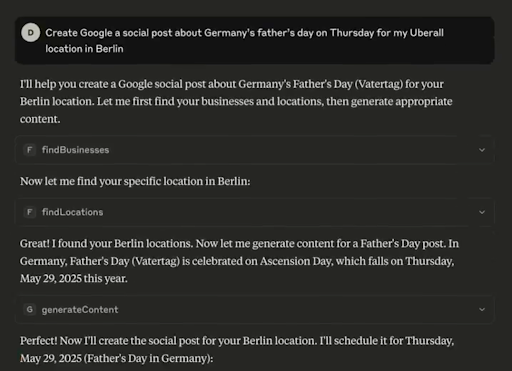Screen dimensions: 512x371
Task: Click the paragraph starting 'Great! I found'
Action: pos(239,261)
